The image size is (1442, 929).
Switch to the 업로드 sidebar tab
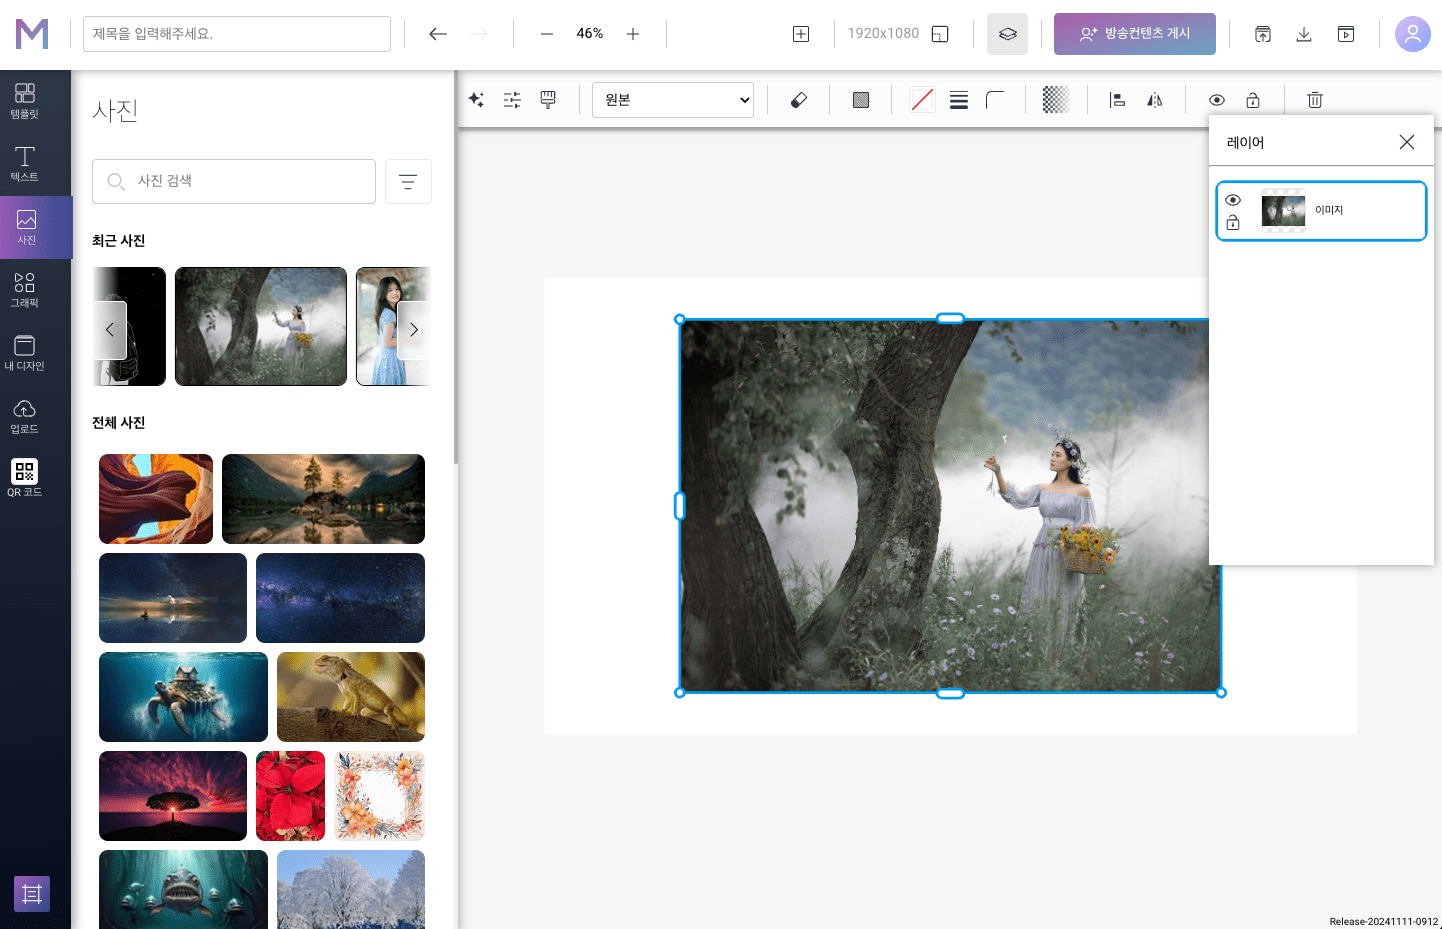tap(25, 415)
